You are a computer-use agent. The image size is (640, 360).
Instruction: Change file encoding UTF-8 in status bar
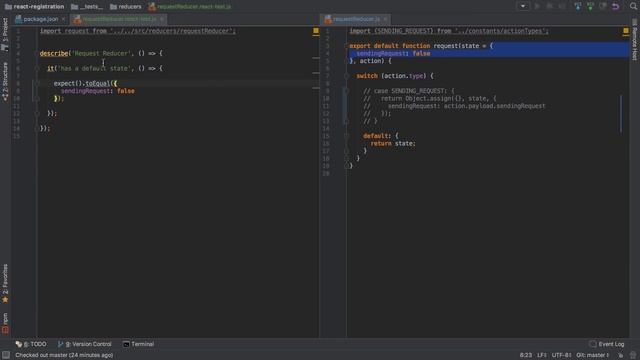(x=561, y=355)
